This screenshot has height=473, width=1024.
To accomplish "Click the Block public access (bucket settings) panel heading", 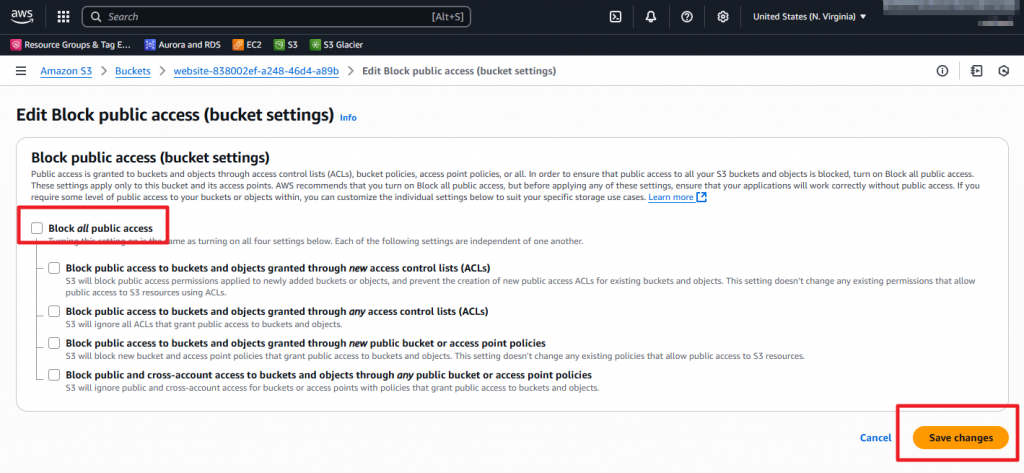I will [151, 157].
